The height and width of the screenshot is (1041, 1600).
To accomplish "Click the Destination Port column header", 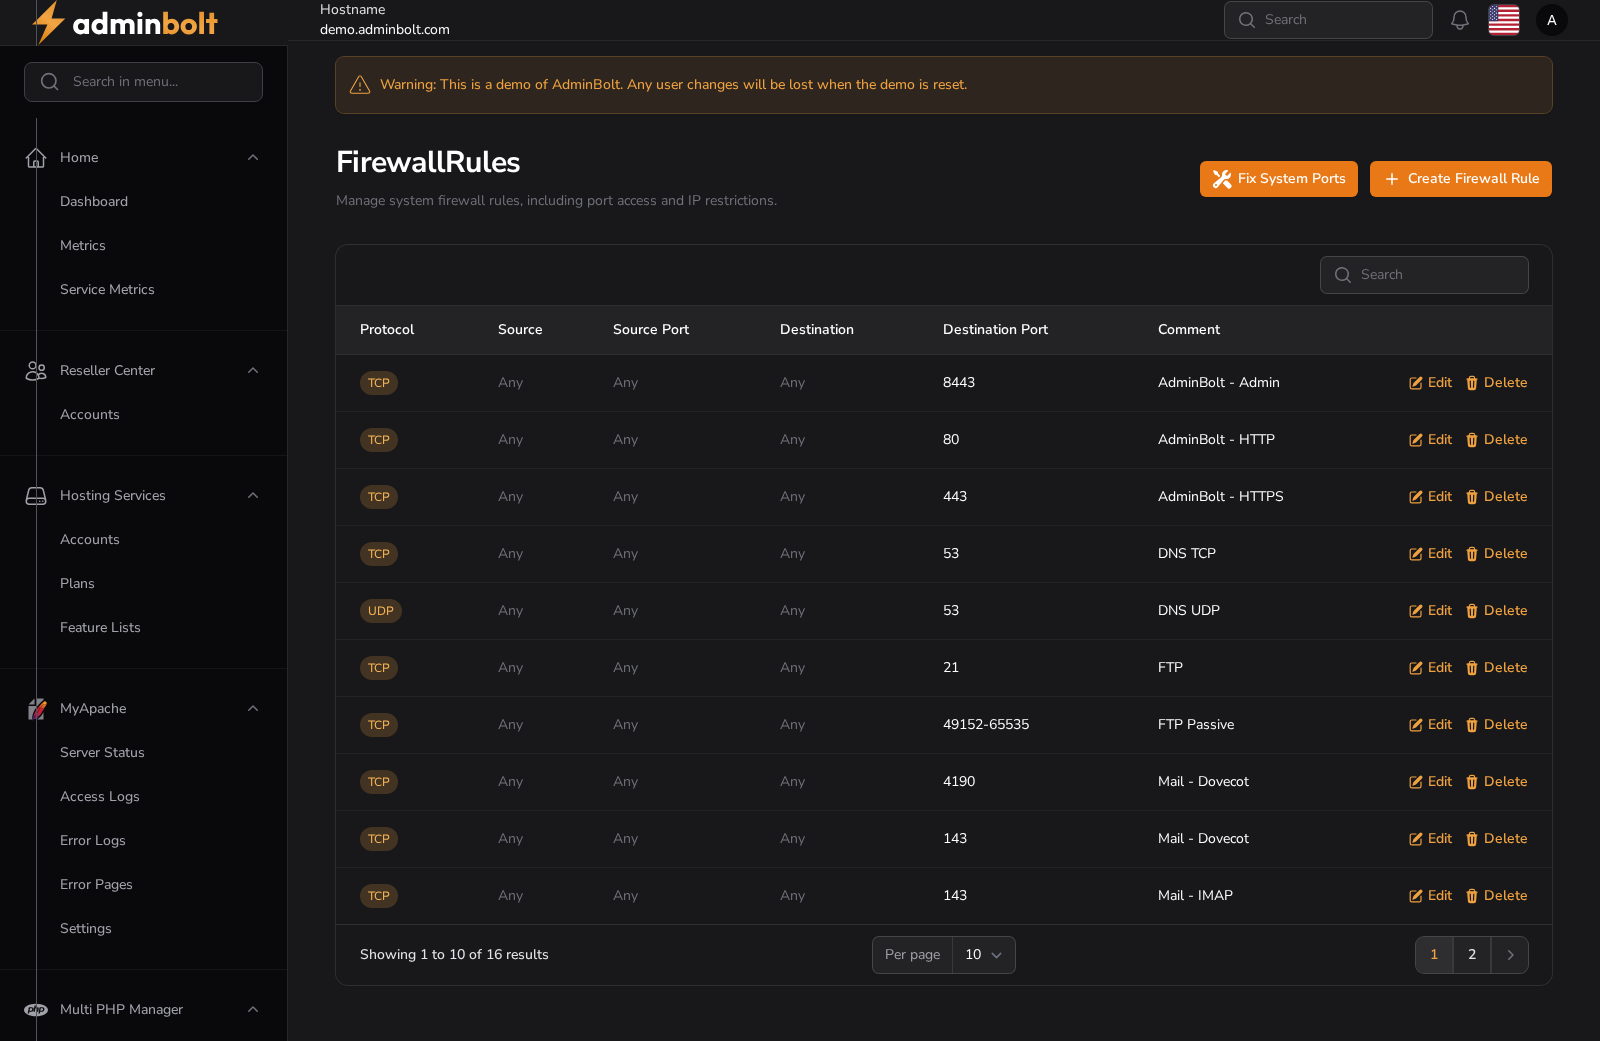I will pos(995,330).
